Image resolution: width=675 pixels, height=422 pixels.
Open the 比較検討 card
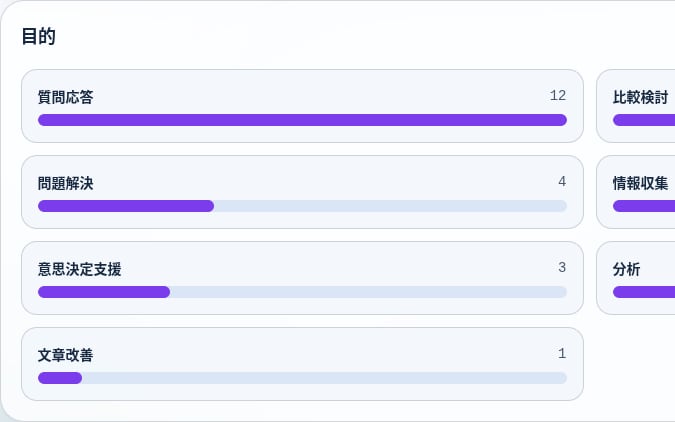[635, 106]
